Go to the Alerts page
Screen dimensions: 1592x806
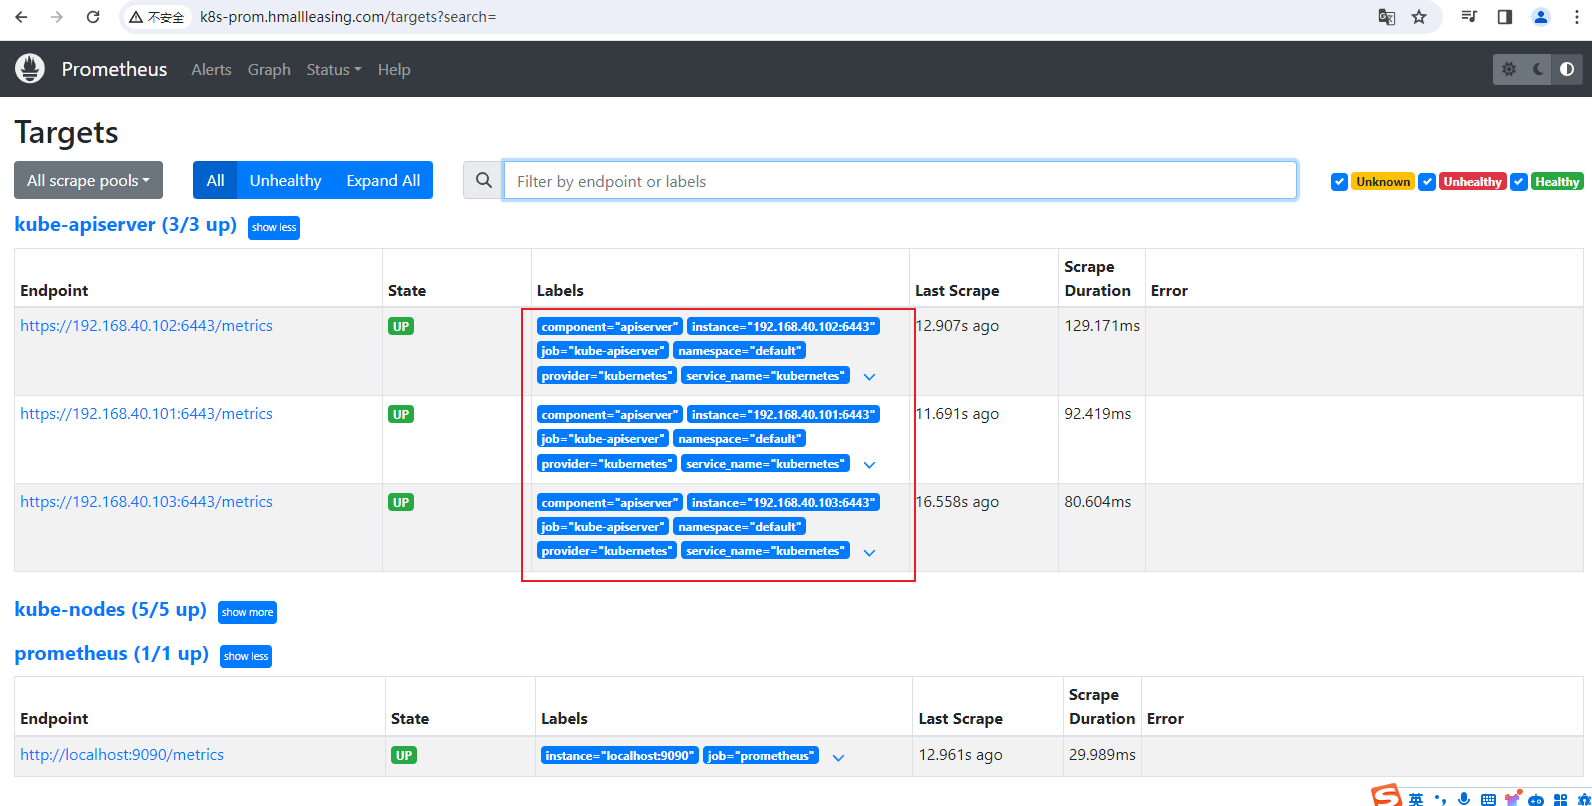(x=211, y=70)
